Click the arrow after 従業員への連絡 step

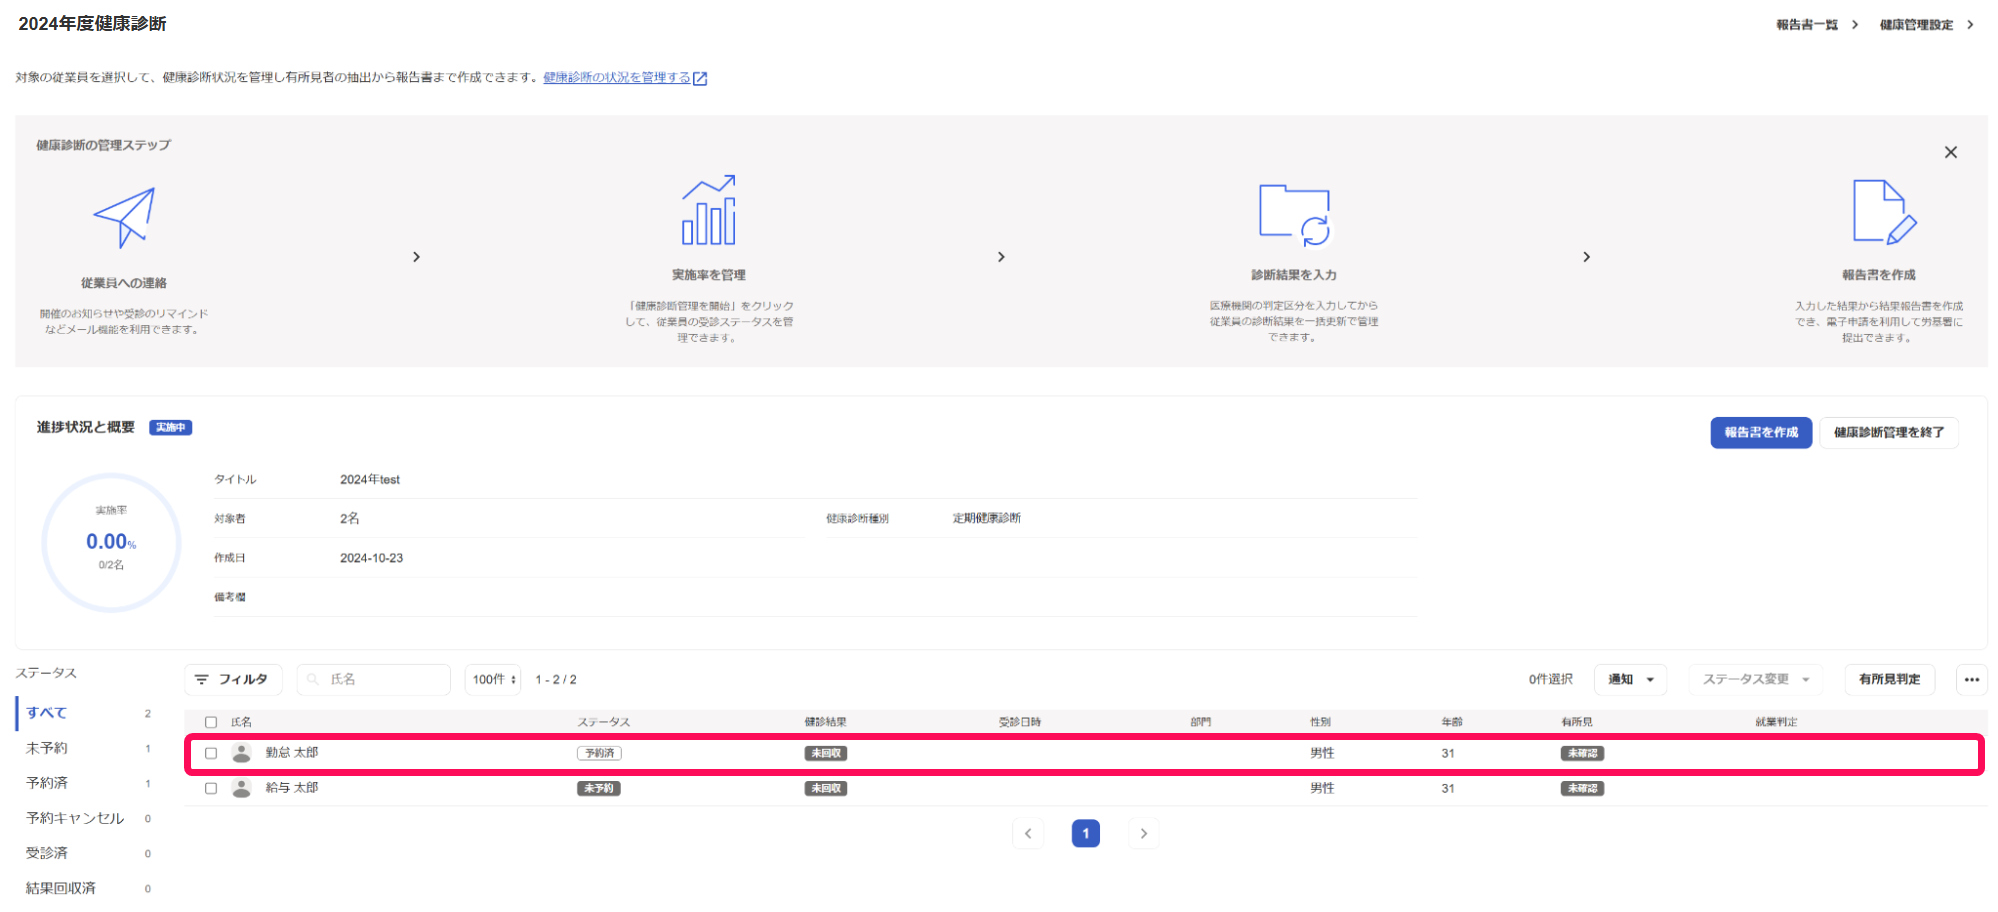click(x=417, y=257)
